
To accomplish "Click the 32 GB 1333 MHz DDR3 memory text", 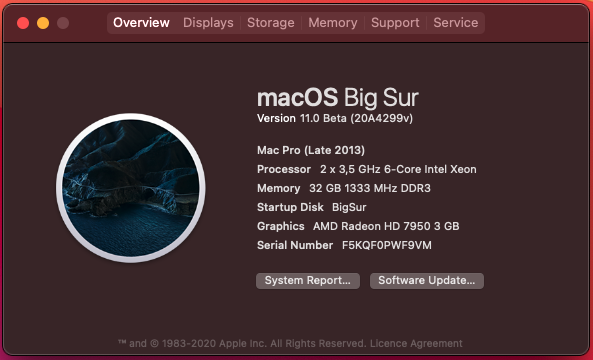I will (370, 188).
